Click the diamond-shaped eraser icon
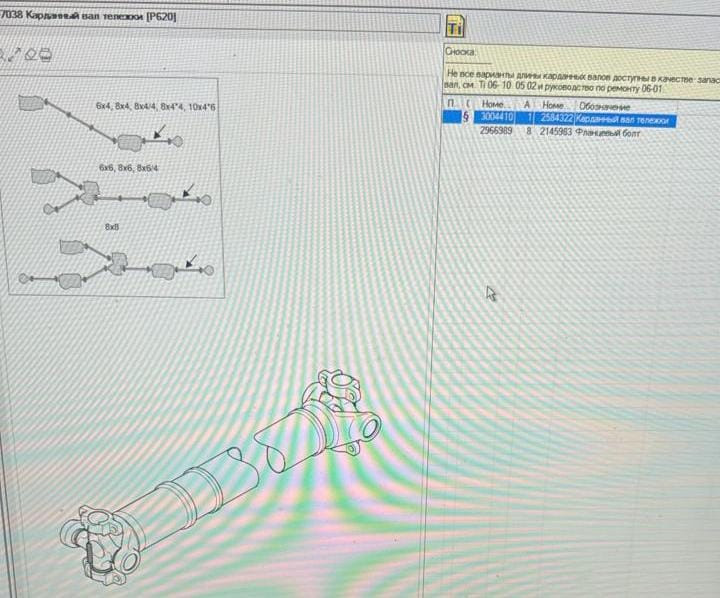720x598 pixels. point(31,53)
